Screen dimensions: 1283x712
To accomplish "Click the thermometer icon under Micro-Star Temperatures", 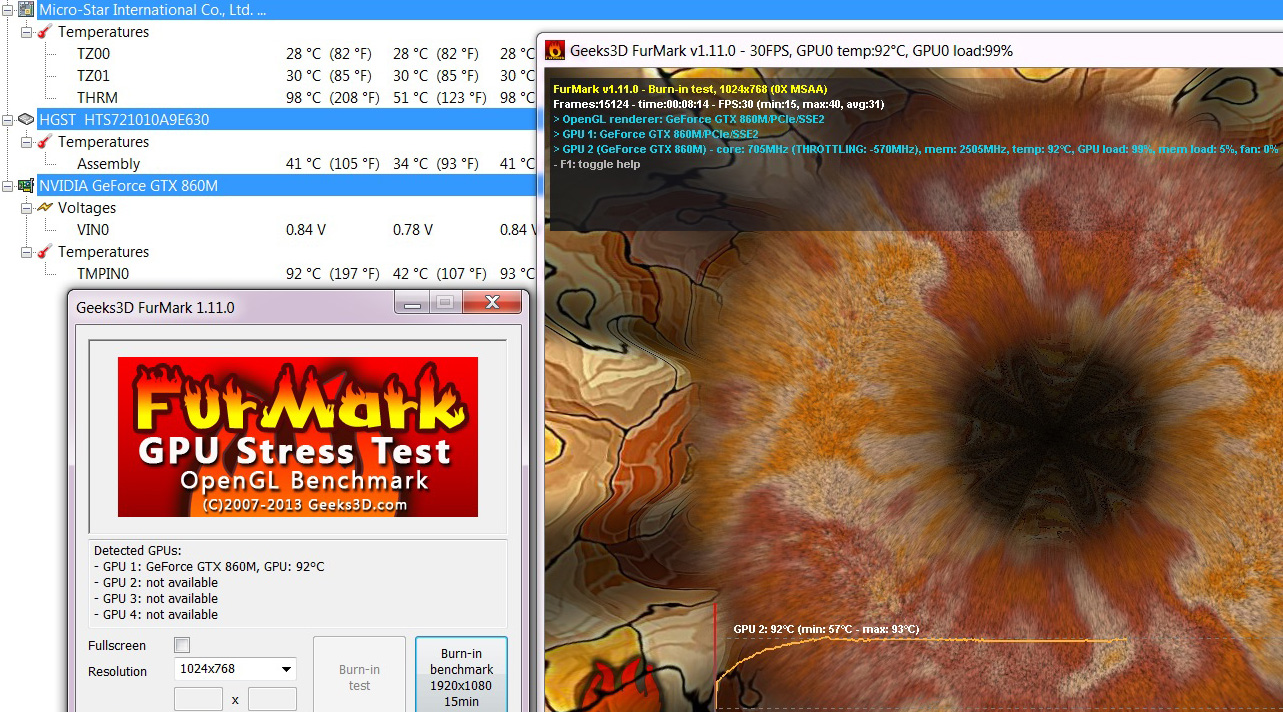I will (x=46, y=32).
